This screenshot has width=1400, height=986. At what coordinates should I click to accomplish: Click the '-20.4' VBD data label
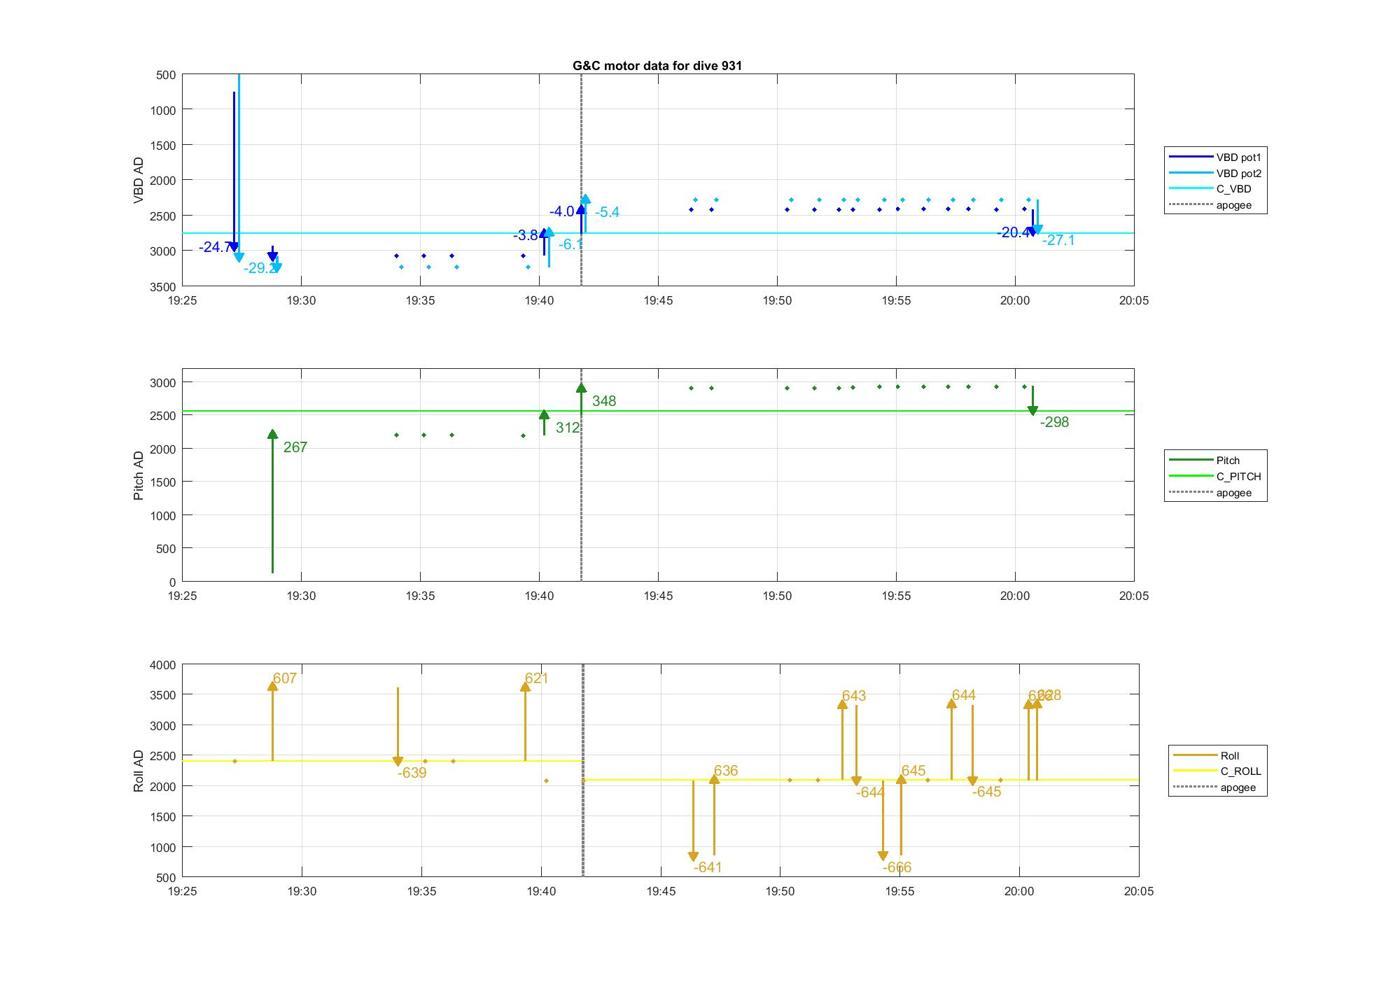(x=1012, y=232)
